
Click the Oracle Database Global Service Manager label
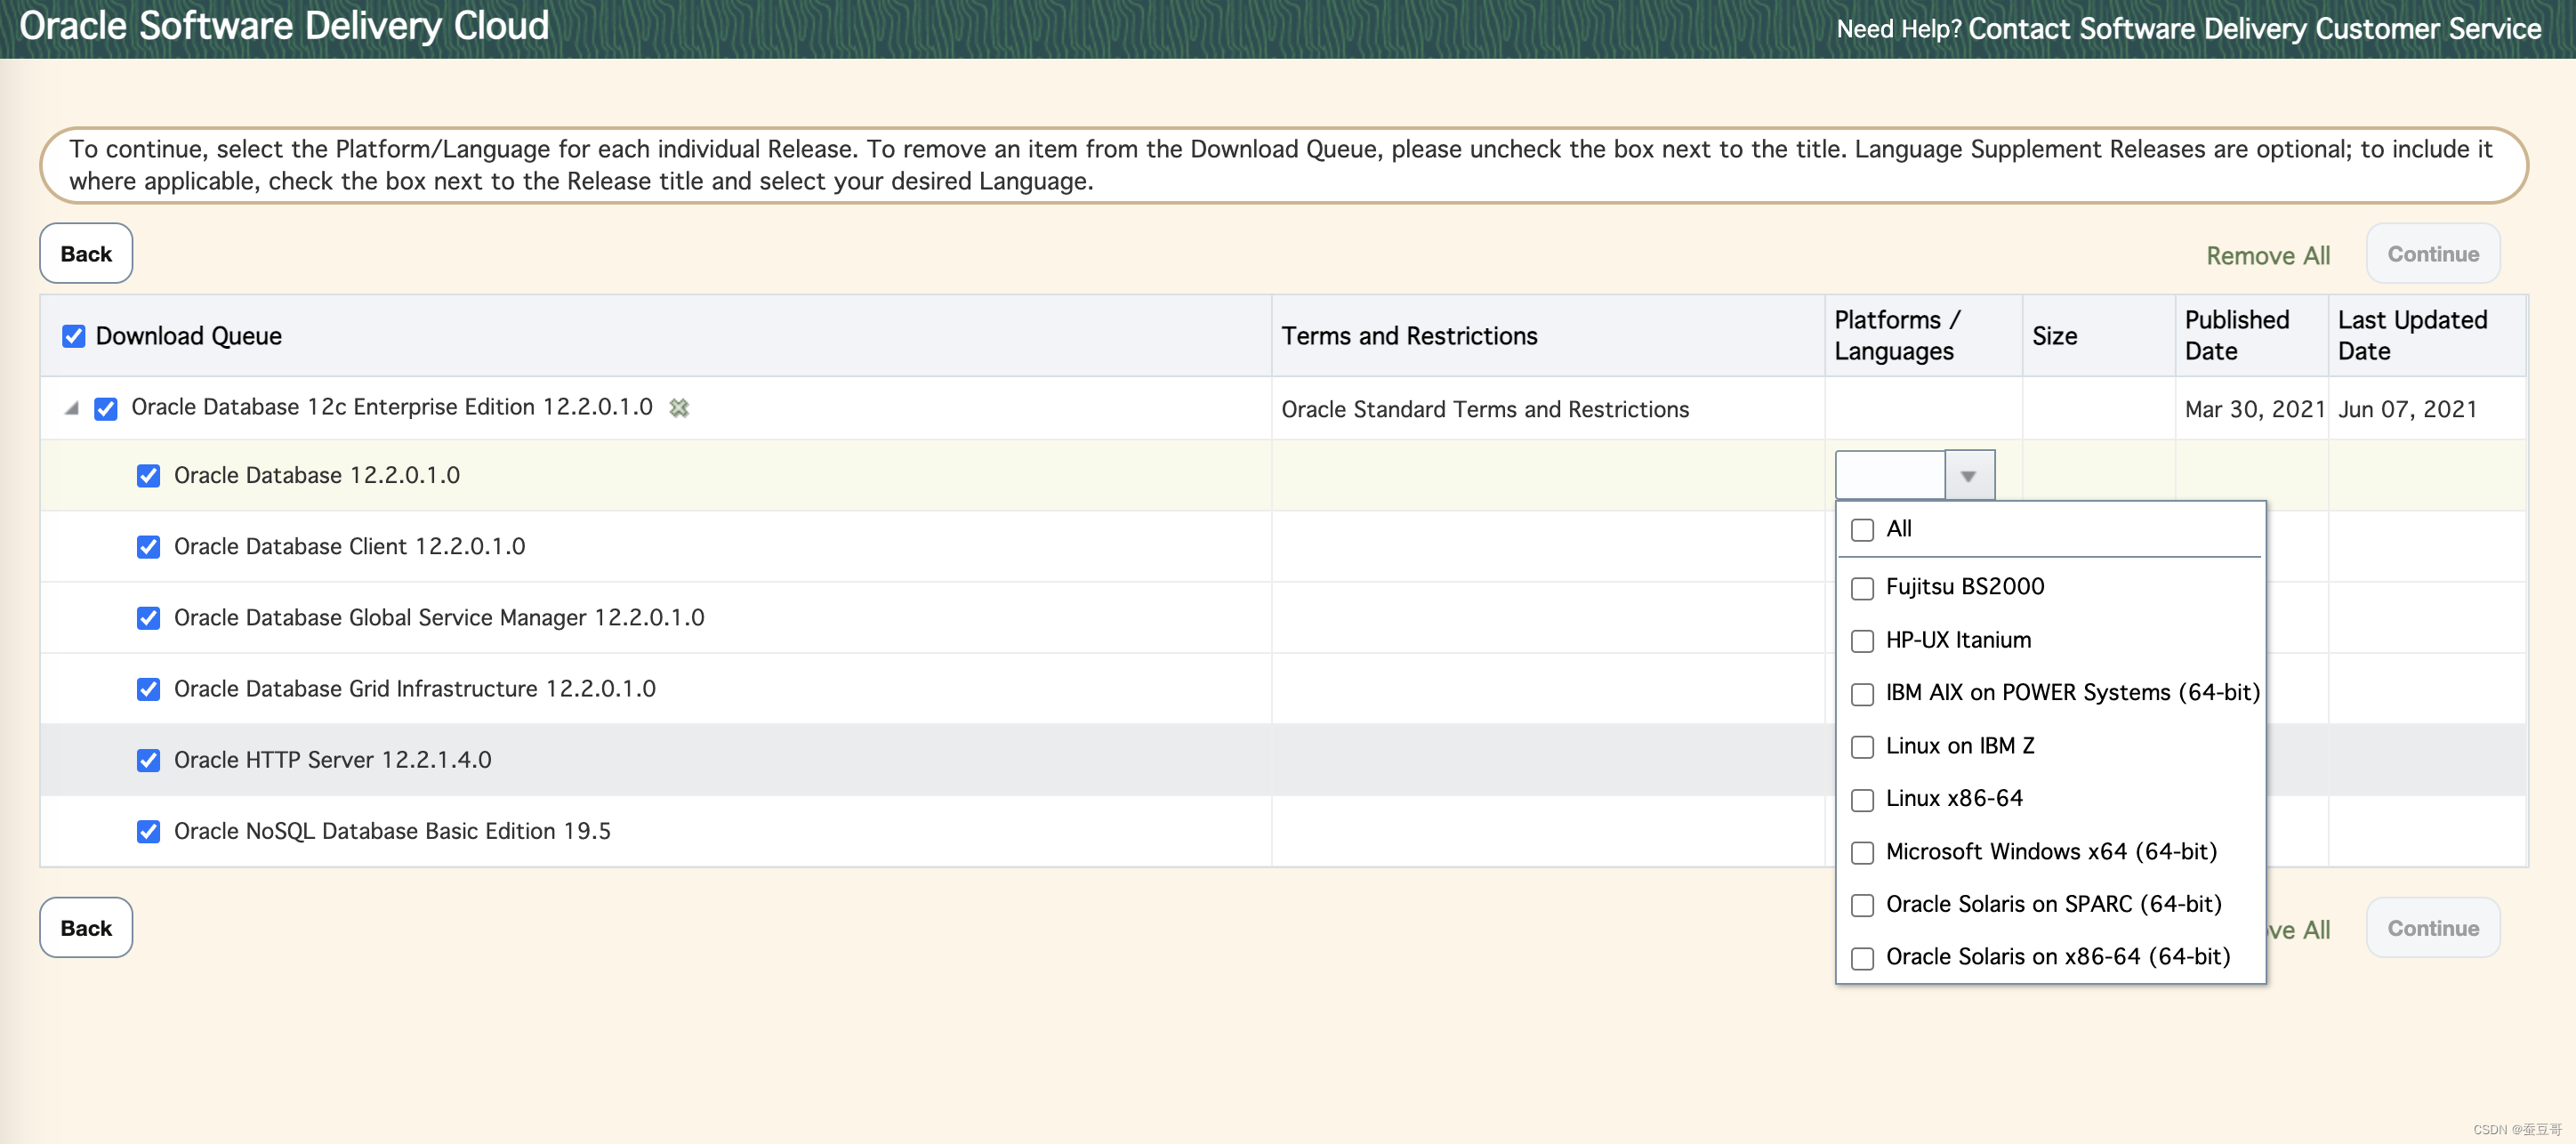[x=439, y=618]
